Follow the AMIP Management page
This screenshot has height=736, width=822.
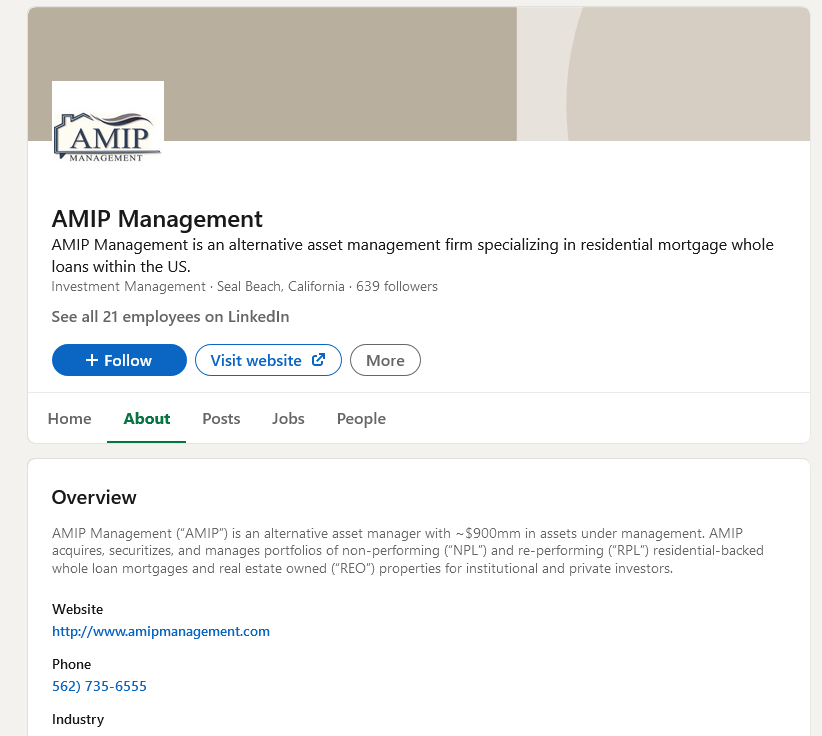pyautogui.click(x=119, y=360)
